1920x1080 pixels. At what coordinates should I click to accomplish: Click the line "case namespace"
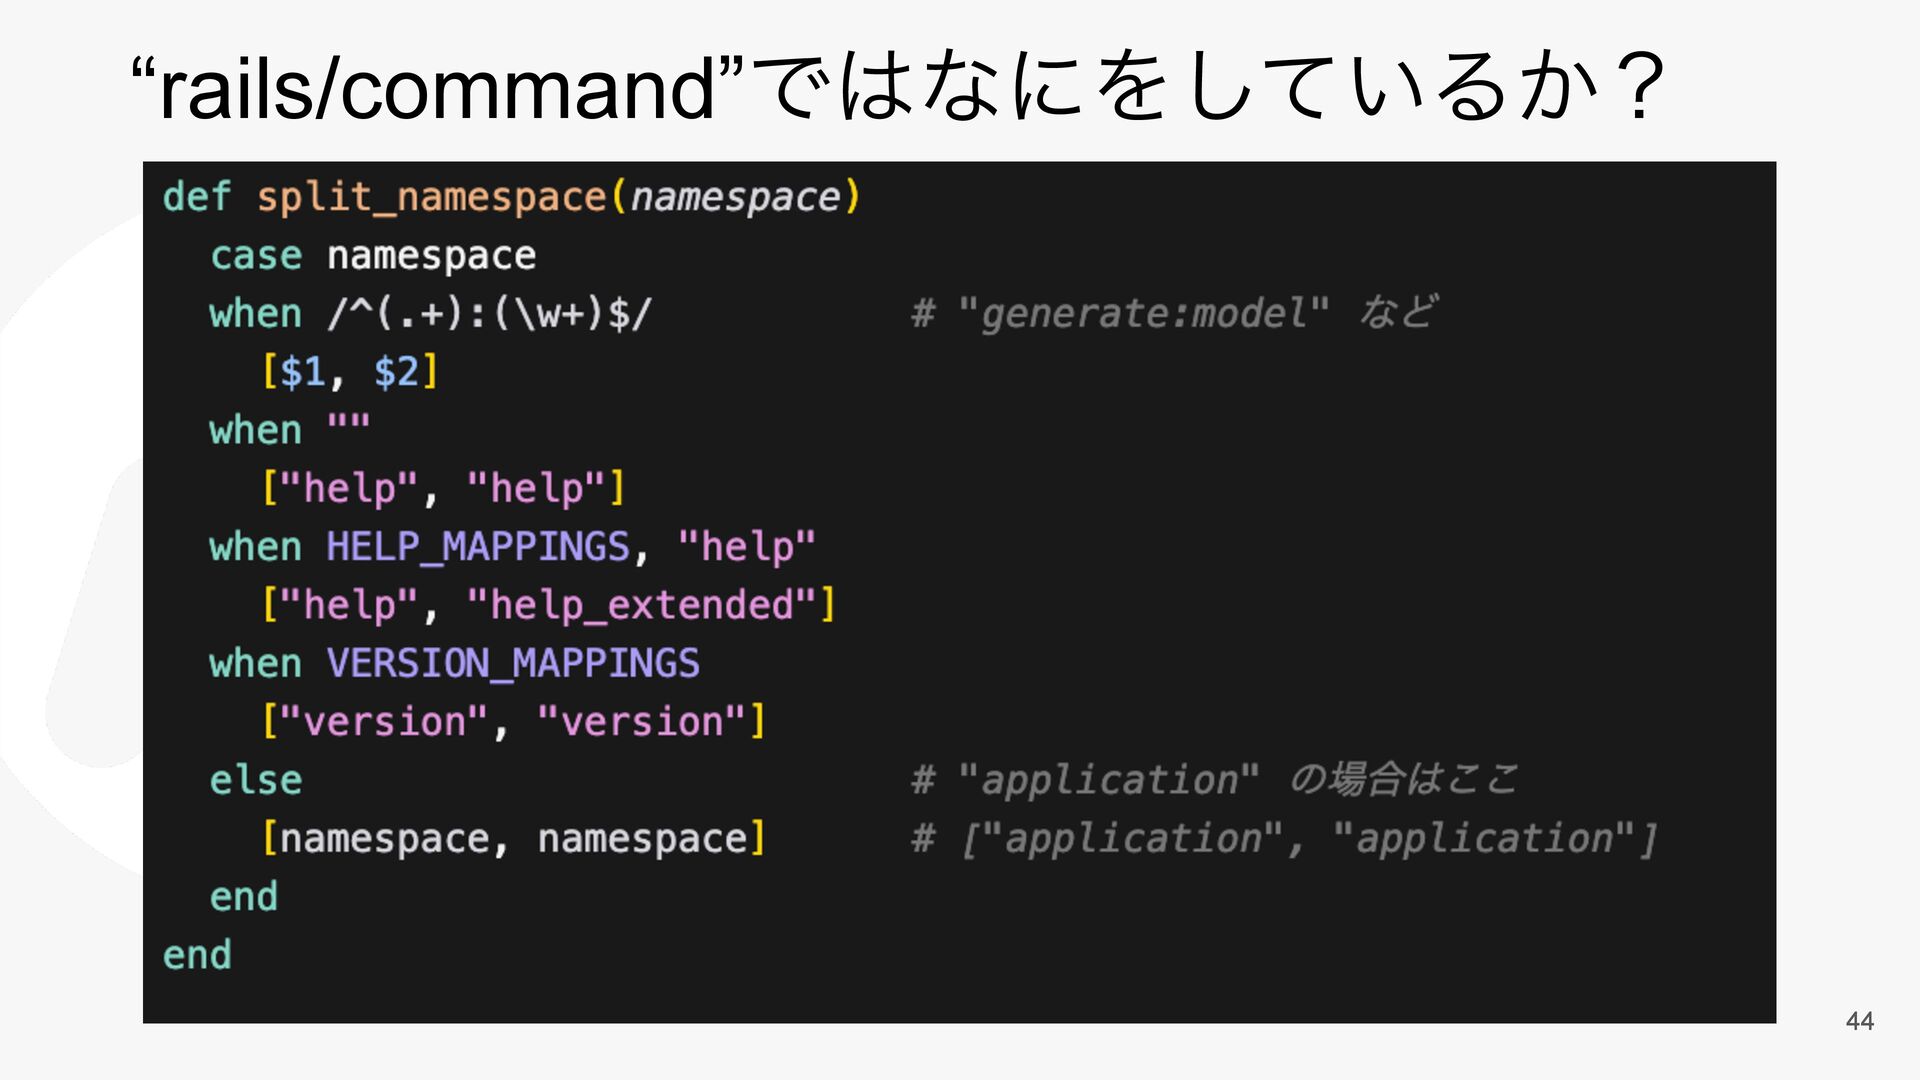[x=373, y=256]
